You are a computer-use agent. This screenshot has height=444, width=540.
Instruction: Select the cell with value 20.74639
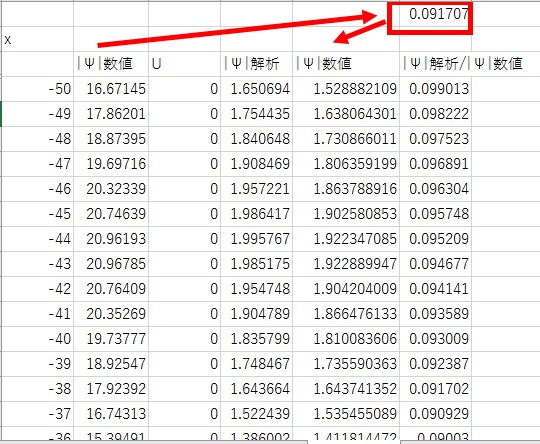(x=111, y=214)
